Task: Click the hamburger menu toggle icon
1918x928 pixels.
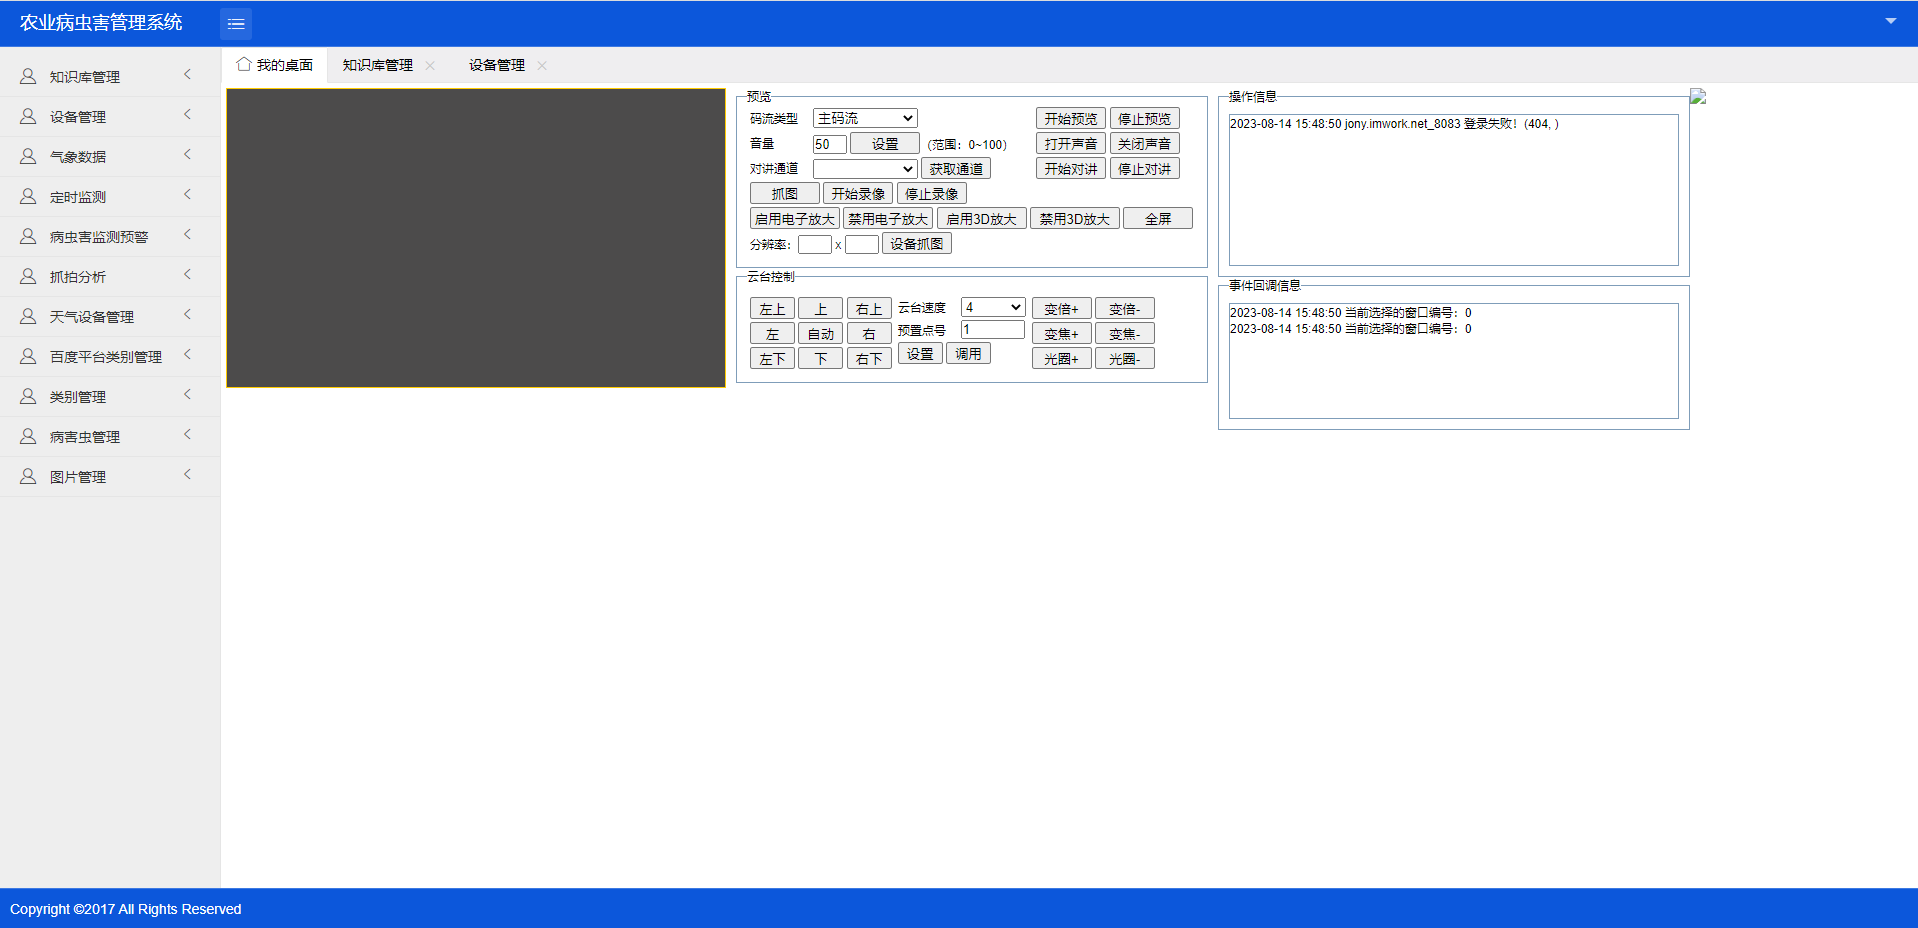Action: point(236,24)
